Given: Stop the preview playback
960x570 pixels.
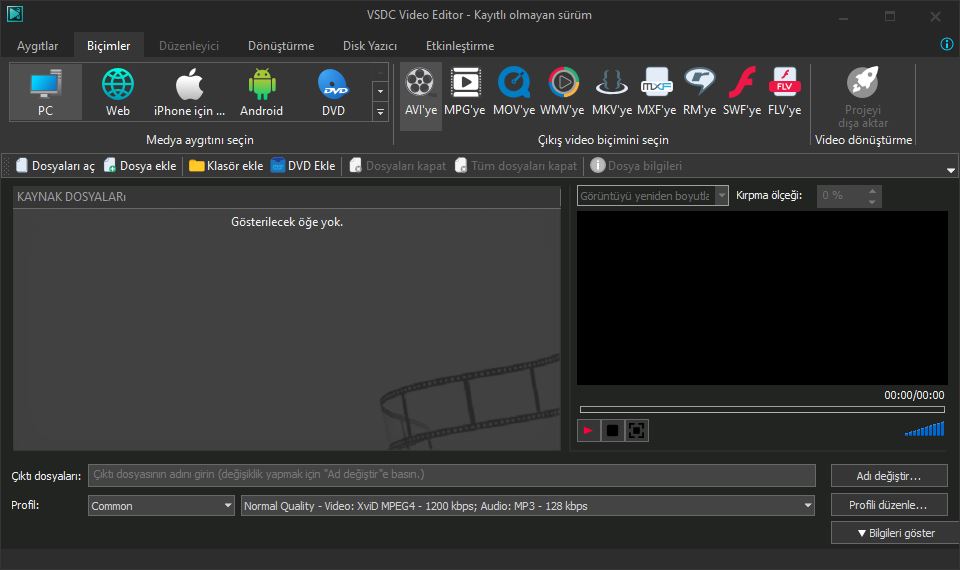Looking at the screenshot, I should tap(612, 430).
